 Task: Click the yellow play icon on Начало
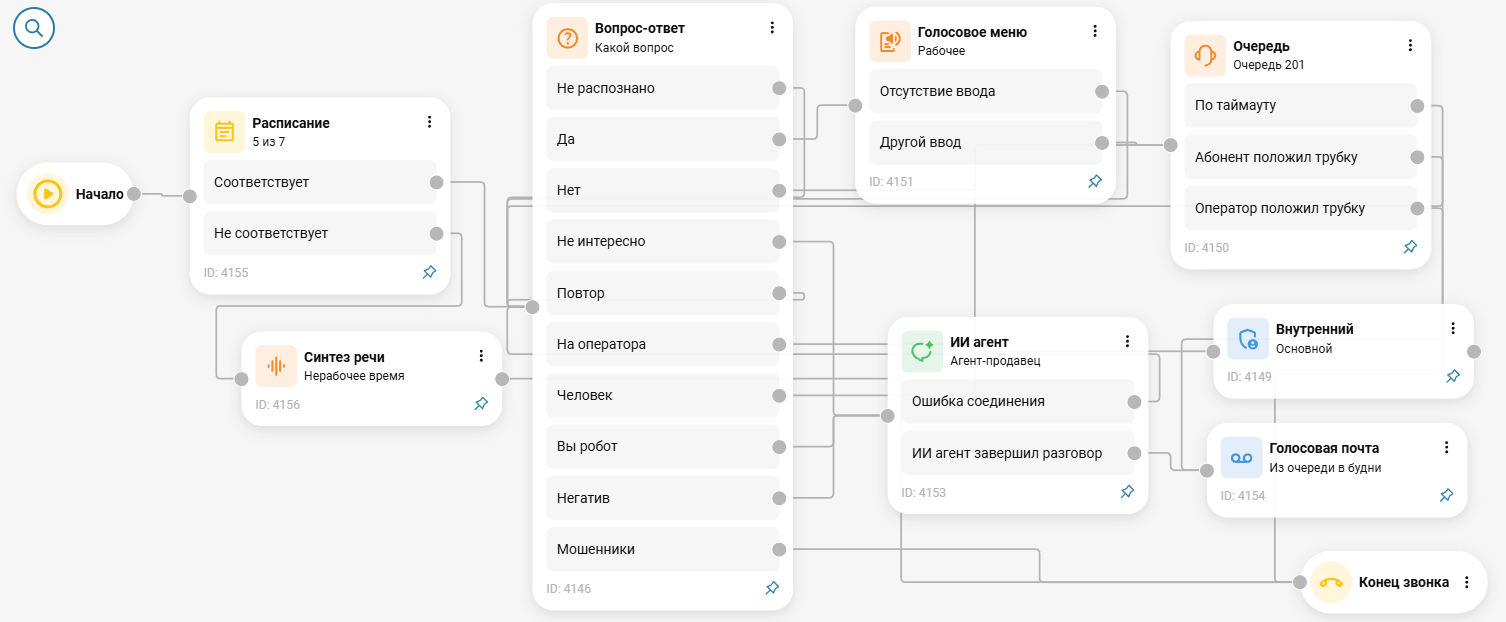(47, 194)
